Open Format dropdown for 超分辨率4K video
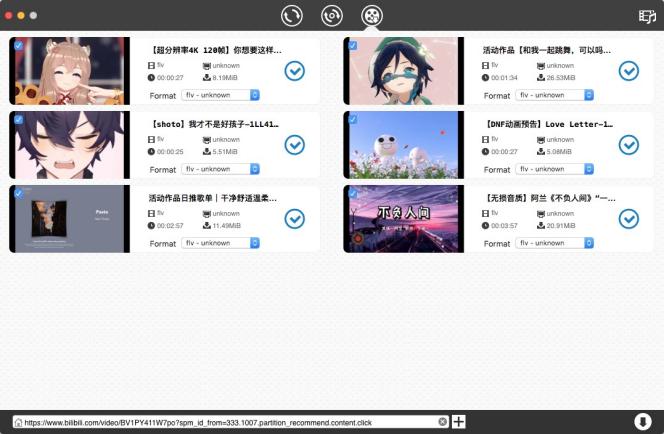664x434 pixels. (220, 95)
